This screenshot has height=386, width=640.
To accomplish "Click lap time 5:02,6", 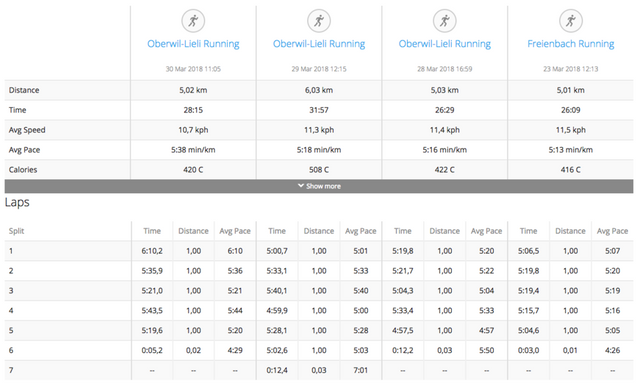I will click(277, 351).
